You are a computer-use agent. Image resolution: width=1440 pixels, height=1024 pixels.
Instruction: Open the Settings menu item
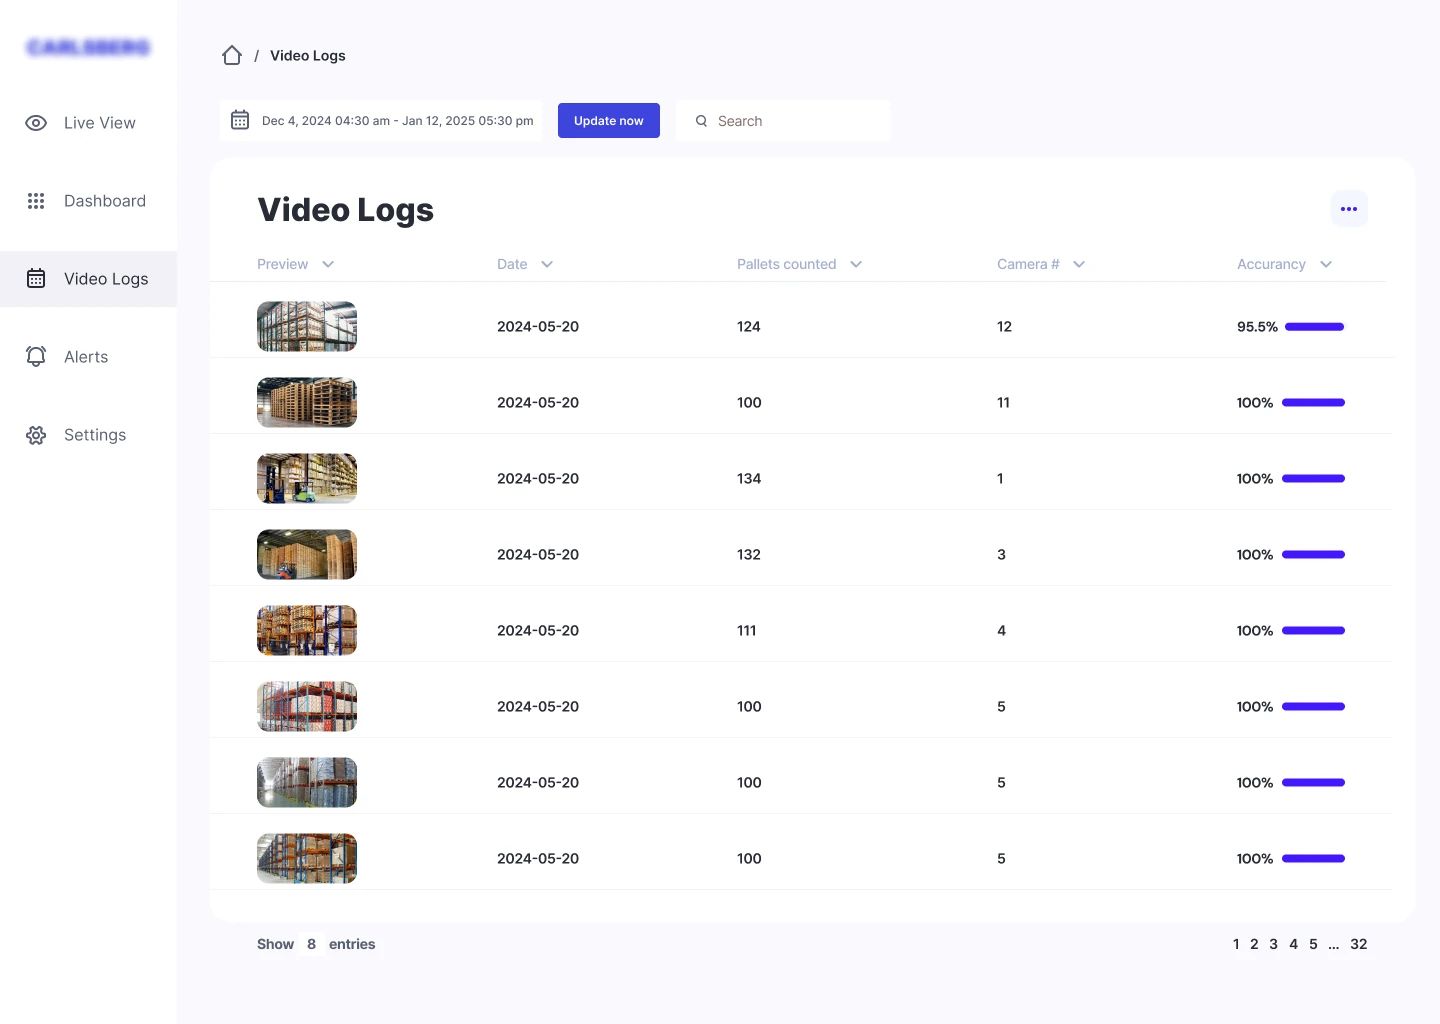tap(88, 435)
